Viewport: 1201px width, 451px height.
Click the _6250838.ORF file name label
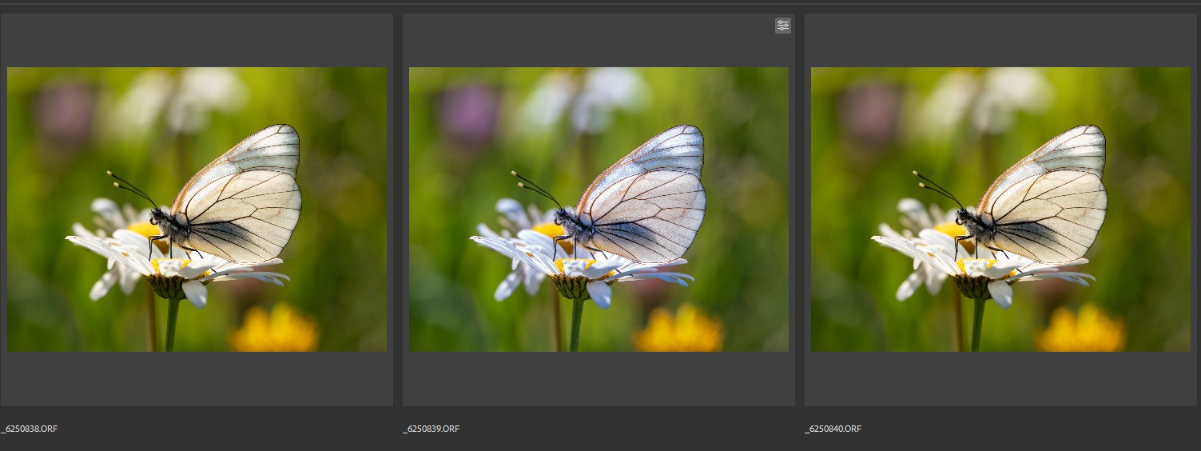[x=29, y=429]
